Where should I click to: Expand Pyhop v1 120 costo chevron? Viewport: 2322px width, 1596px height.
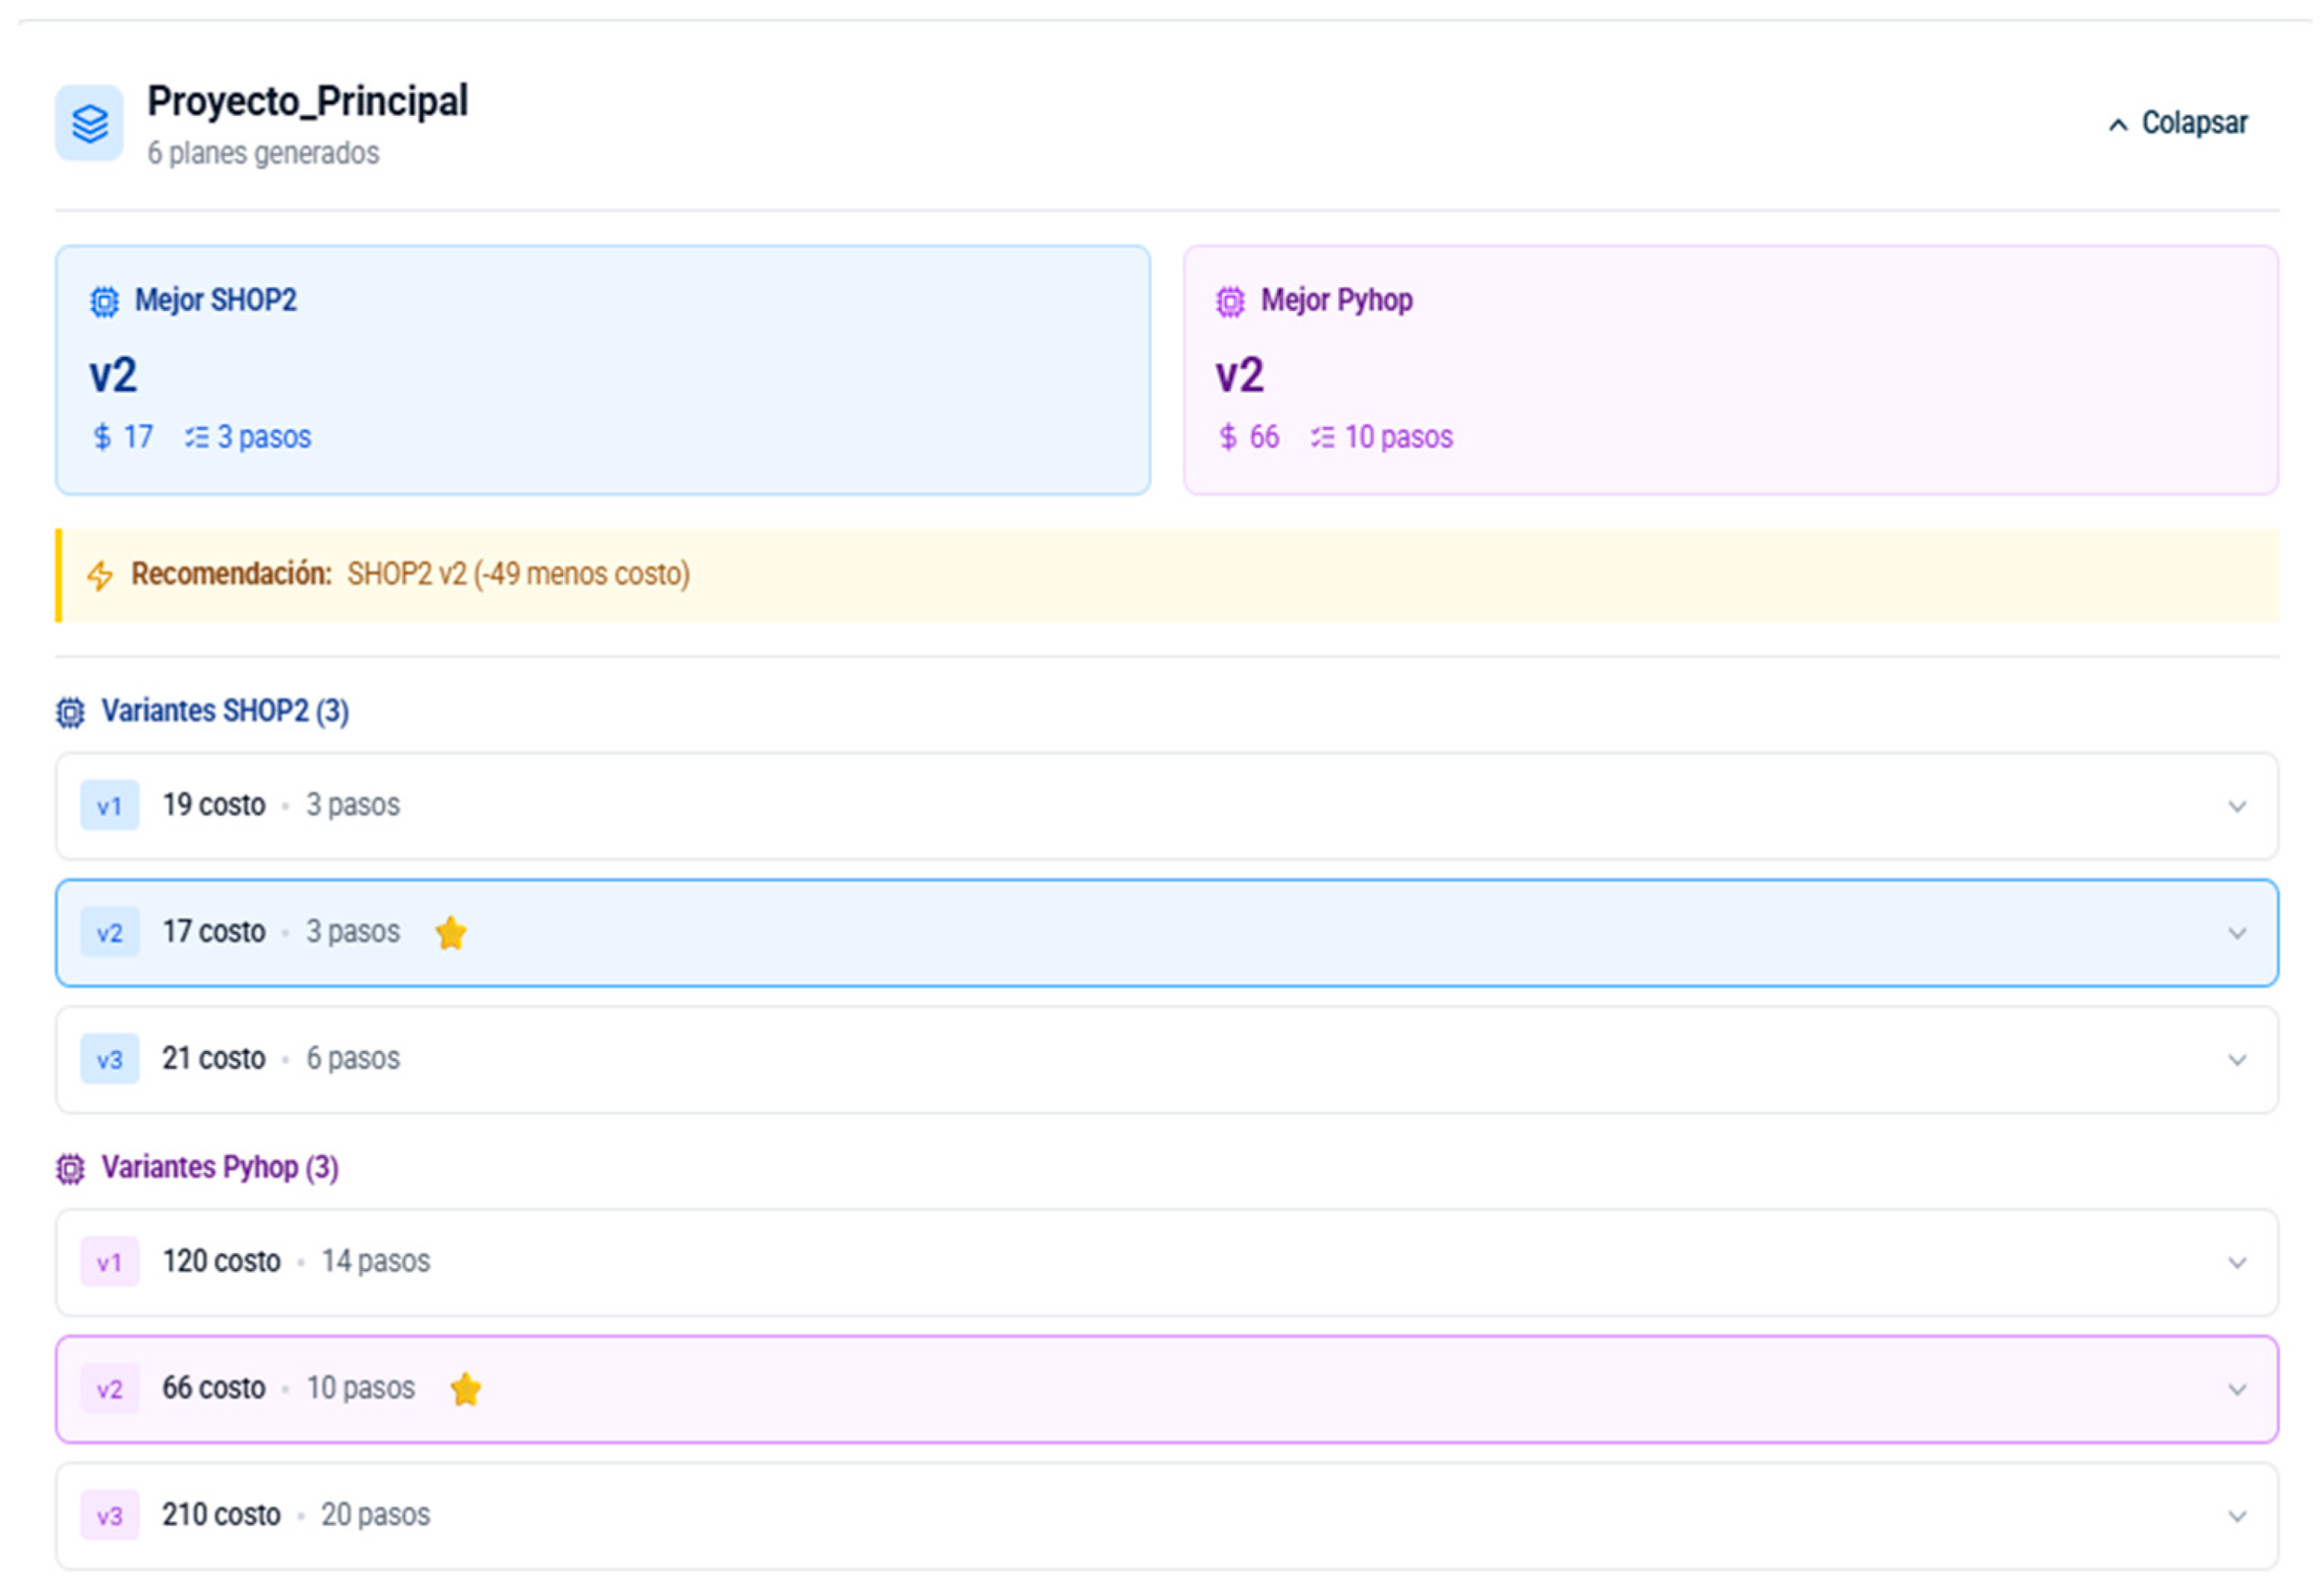tap(2237, 1263)
